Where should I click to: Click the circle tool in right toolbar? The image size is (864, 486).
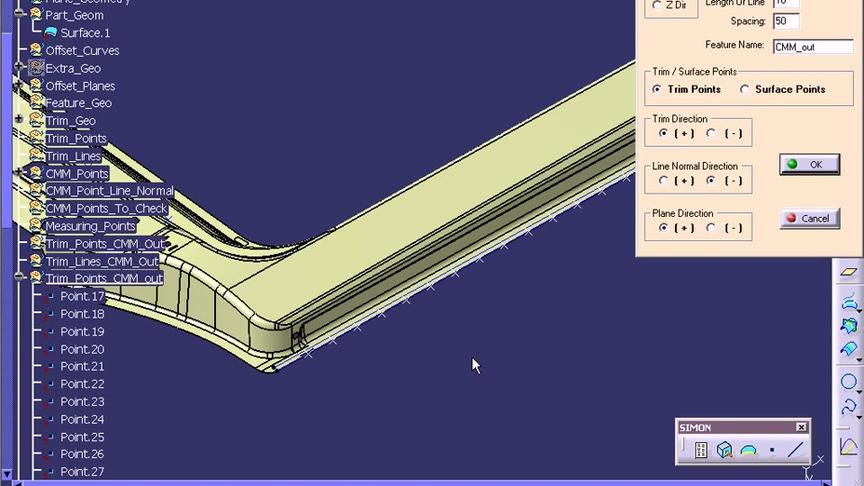849,381
